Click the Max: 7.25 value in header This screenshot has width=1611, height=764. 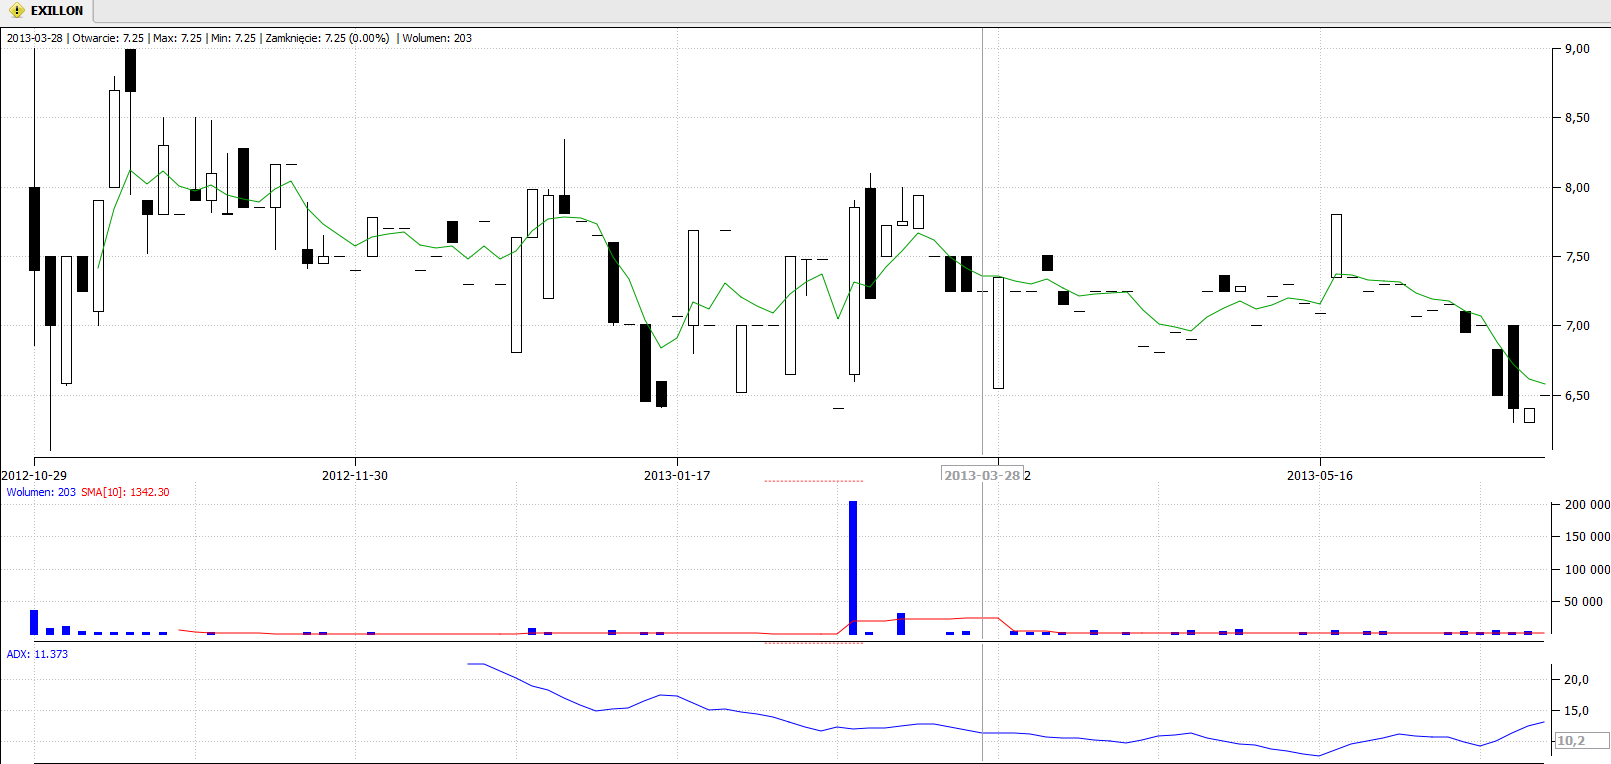tap(178, 38)
